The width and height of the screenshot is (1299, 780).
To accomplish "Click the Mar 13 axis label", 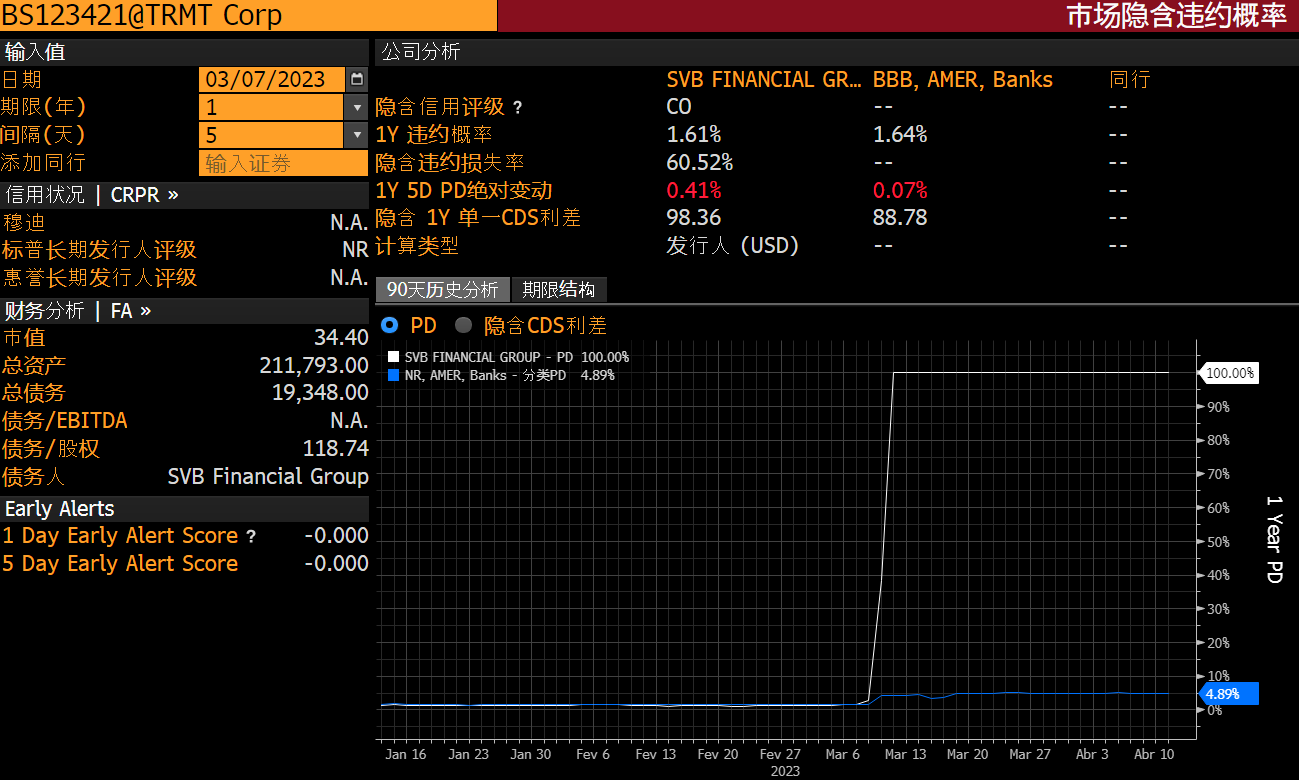I will coord(904,754).
